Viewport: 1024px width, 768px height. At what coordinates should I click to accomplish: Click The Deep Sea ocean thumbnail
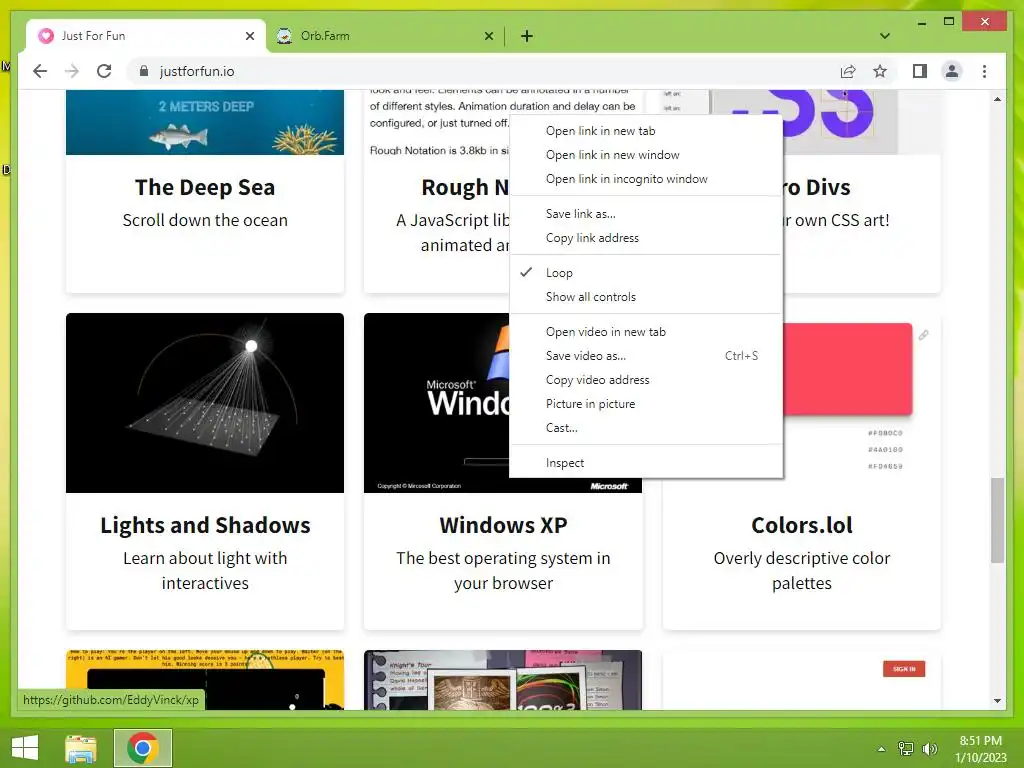pos(204,122)
